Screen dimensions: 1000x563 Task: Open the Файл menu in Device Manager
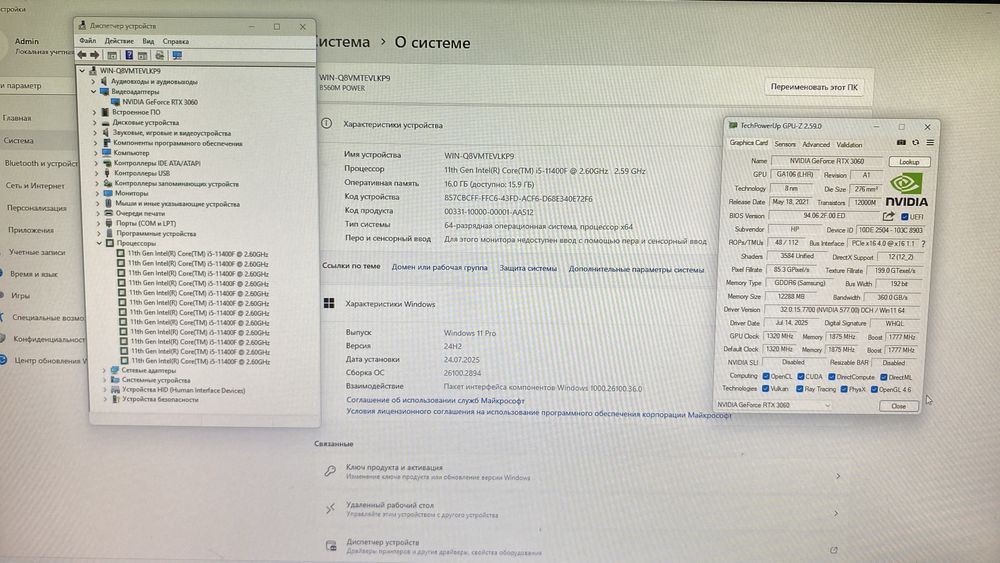click(x=87, y=41)
